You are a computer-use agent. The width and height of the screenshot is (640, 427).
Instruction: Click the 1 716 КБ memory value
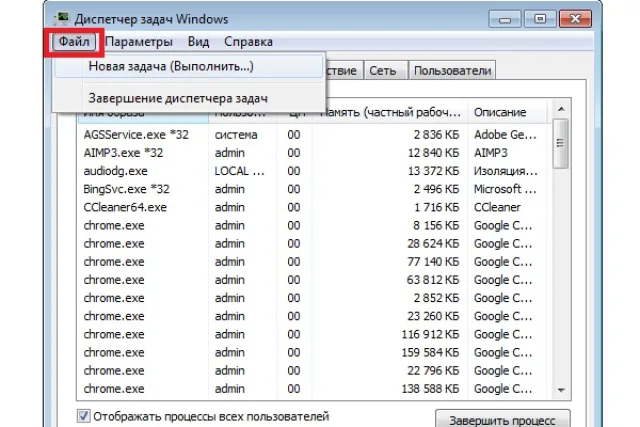[x=437, y=207]
